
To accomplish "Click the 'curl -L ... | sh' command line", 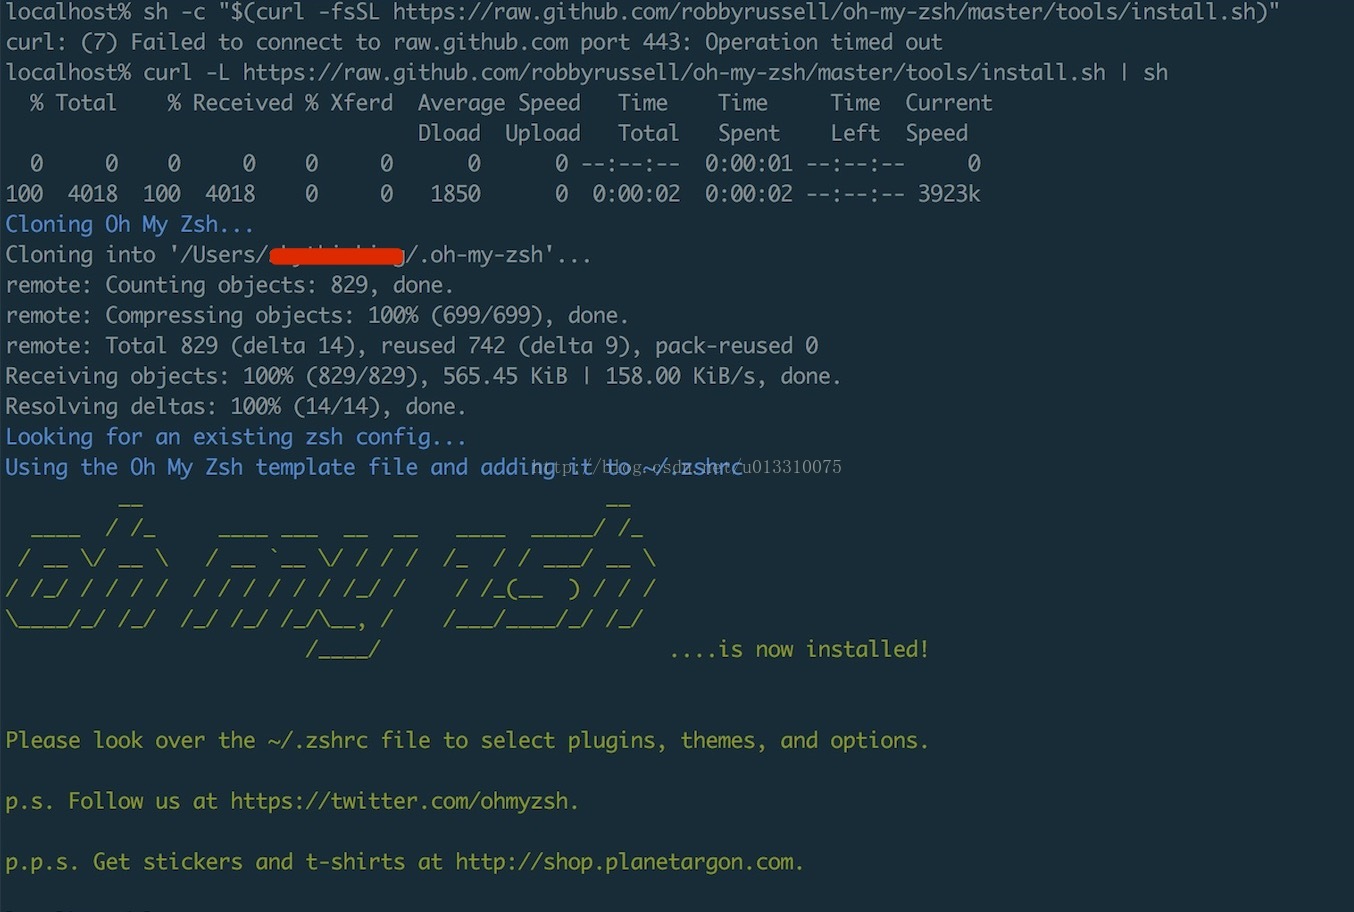I will 587,73.
